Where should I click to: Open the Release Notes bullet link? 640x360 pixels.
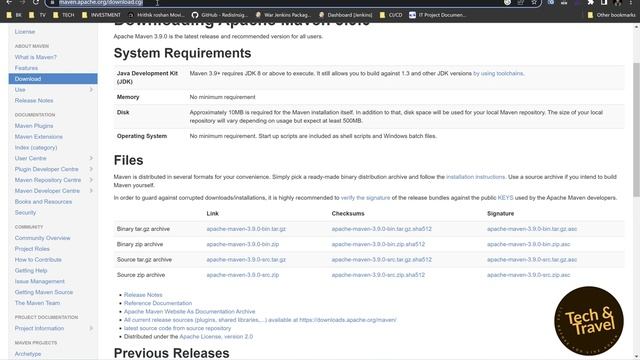[x=143, y=295]
